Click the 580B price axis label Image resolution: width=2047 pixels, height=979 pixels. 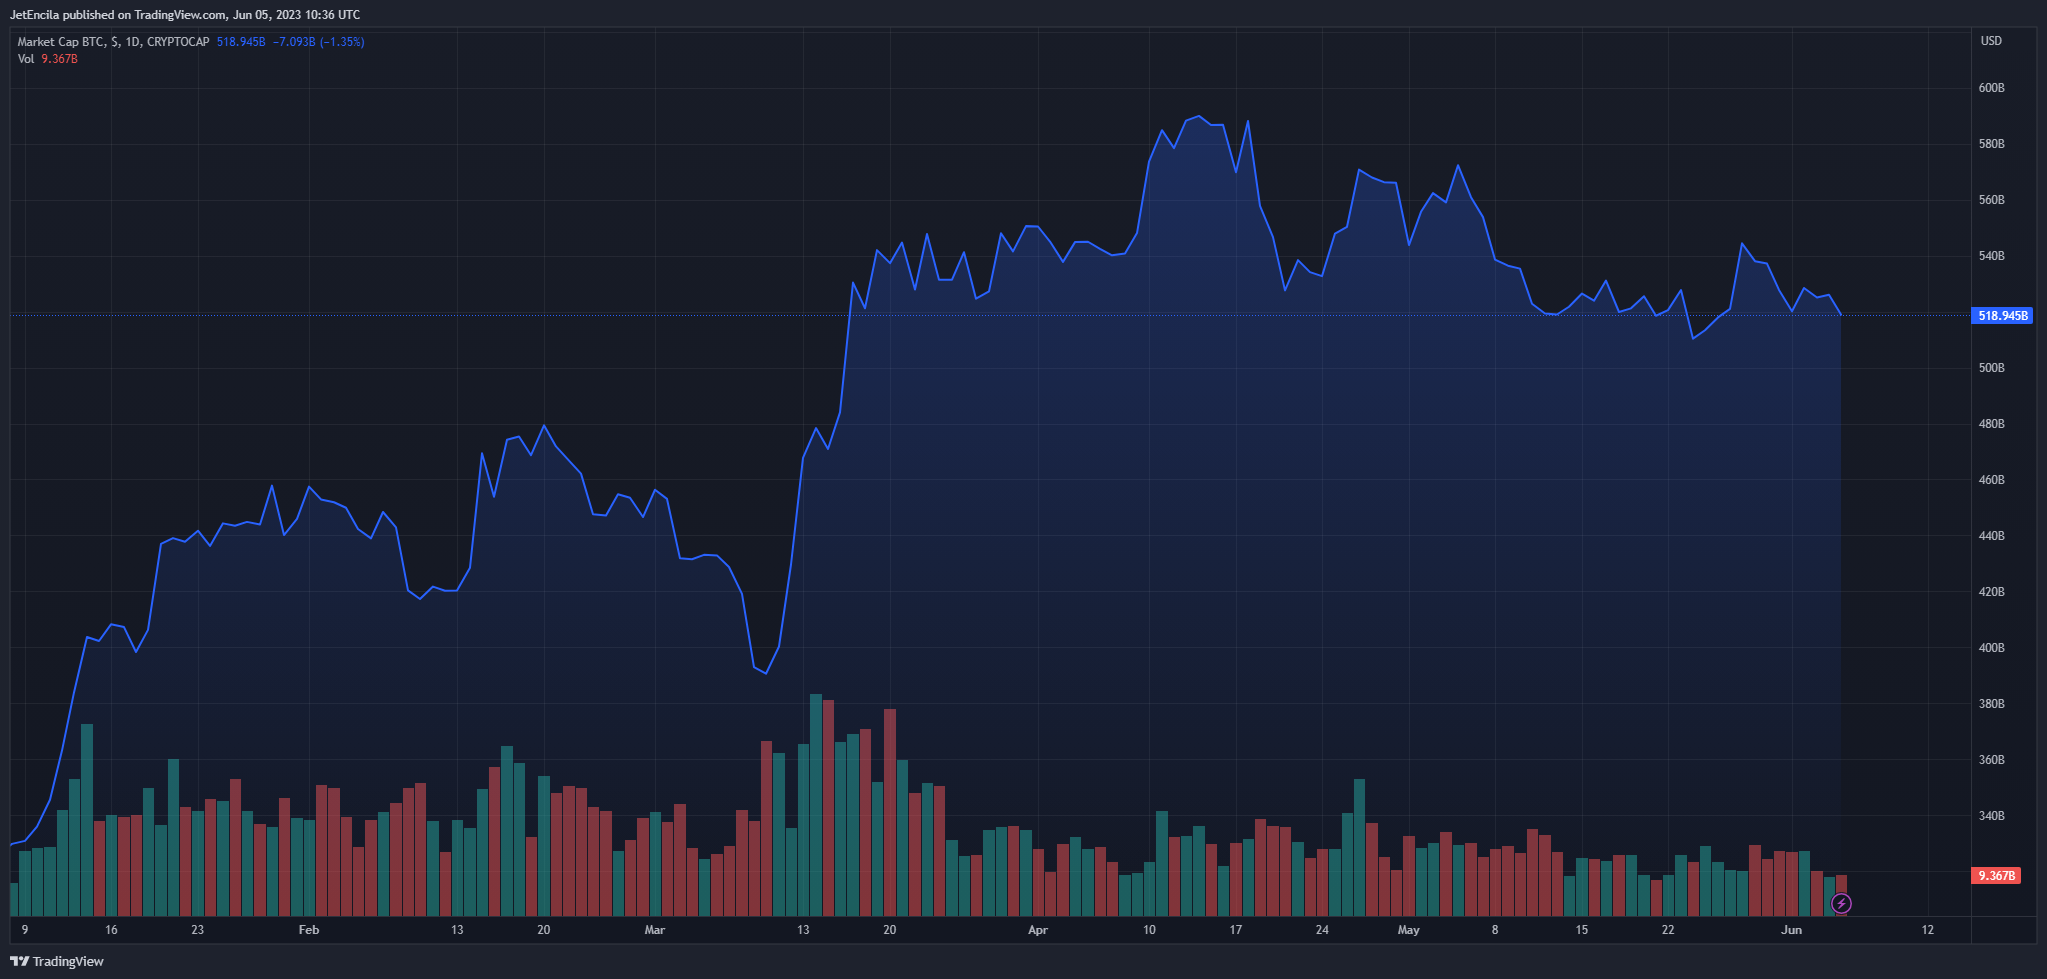pyautogui.click(x=1991, y=144)
